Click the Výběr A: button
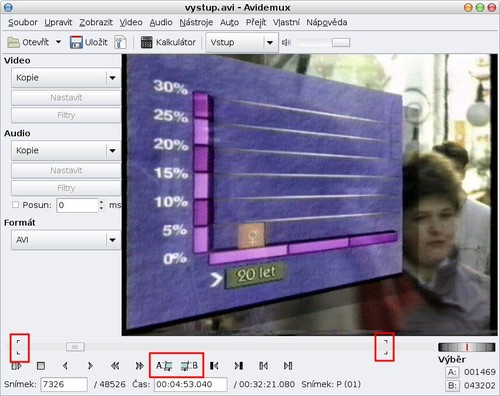500x396 pixels. coord(452,372)
